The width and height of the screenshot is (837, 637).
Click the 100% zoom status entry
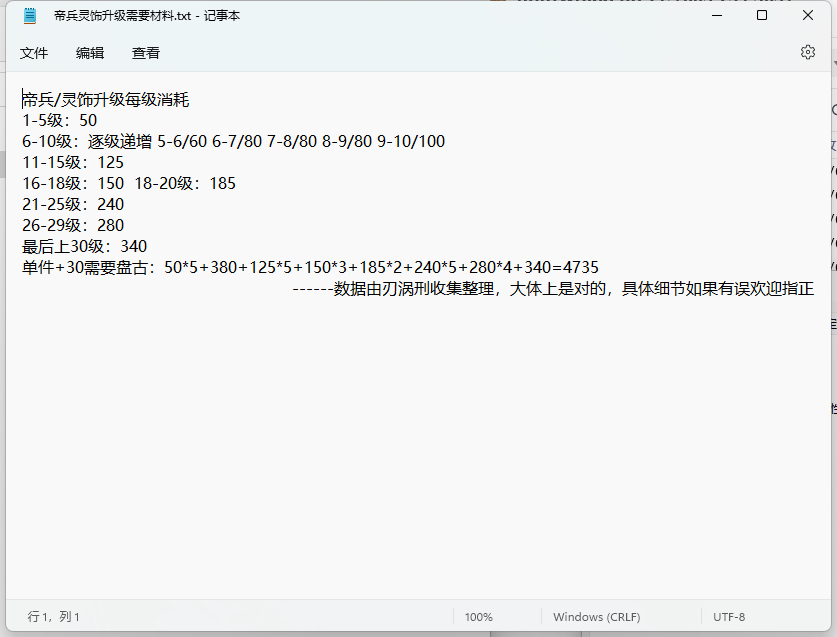[478, 617]
